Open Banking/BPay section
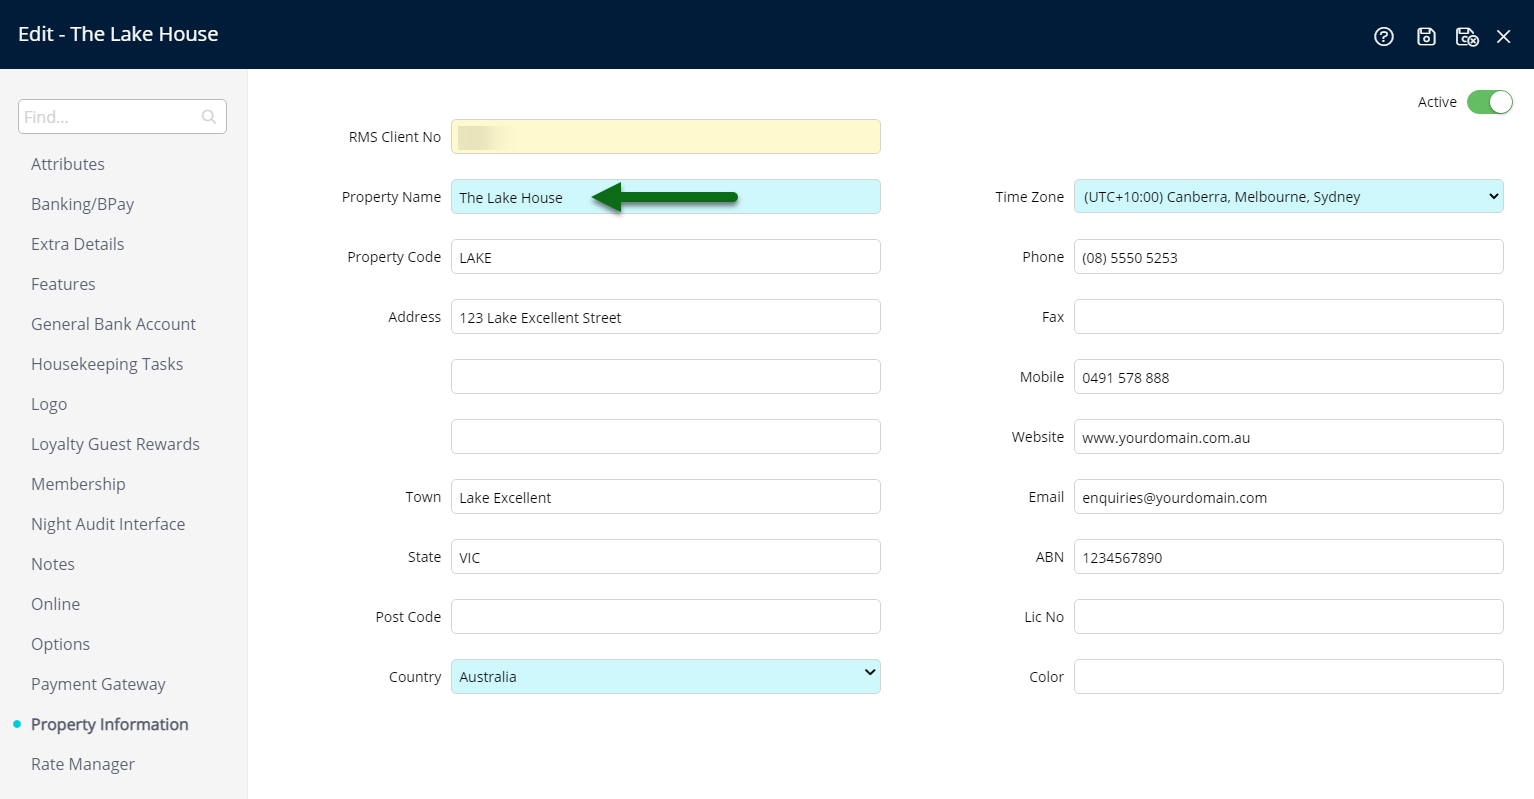 tap(82, 204)
